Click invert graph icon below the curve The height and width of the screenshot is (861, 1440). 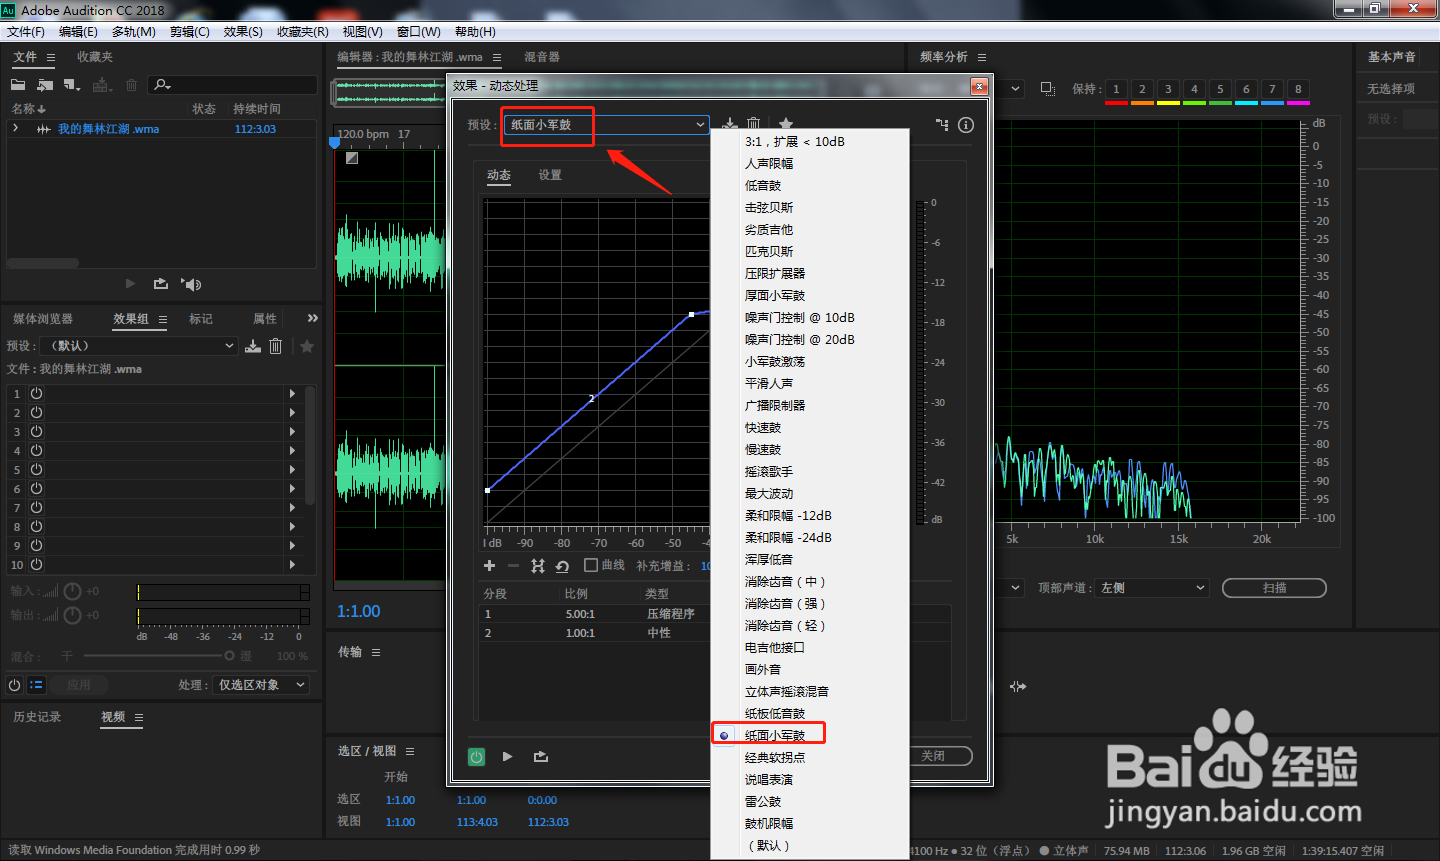(538, 566)
